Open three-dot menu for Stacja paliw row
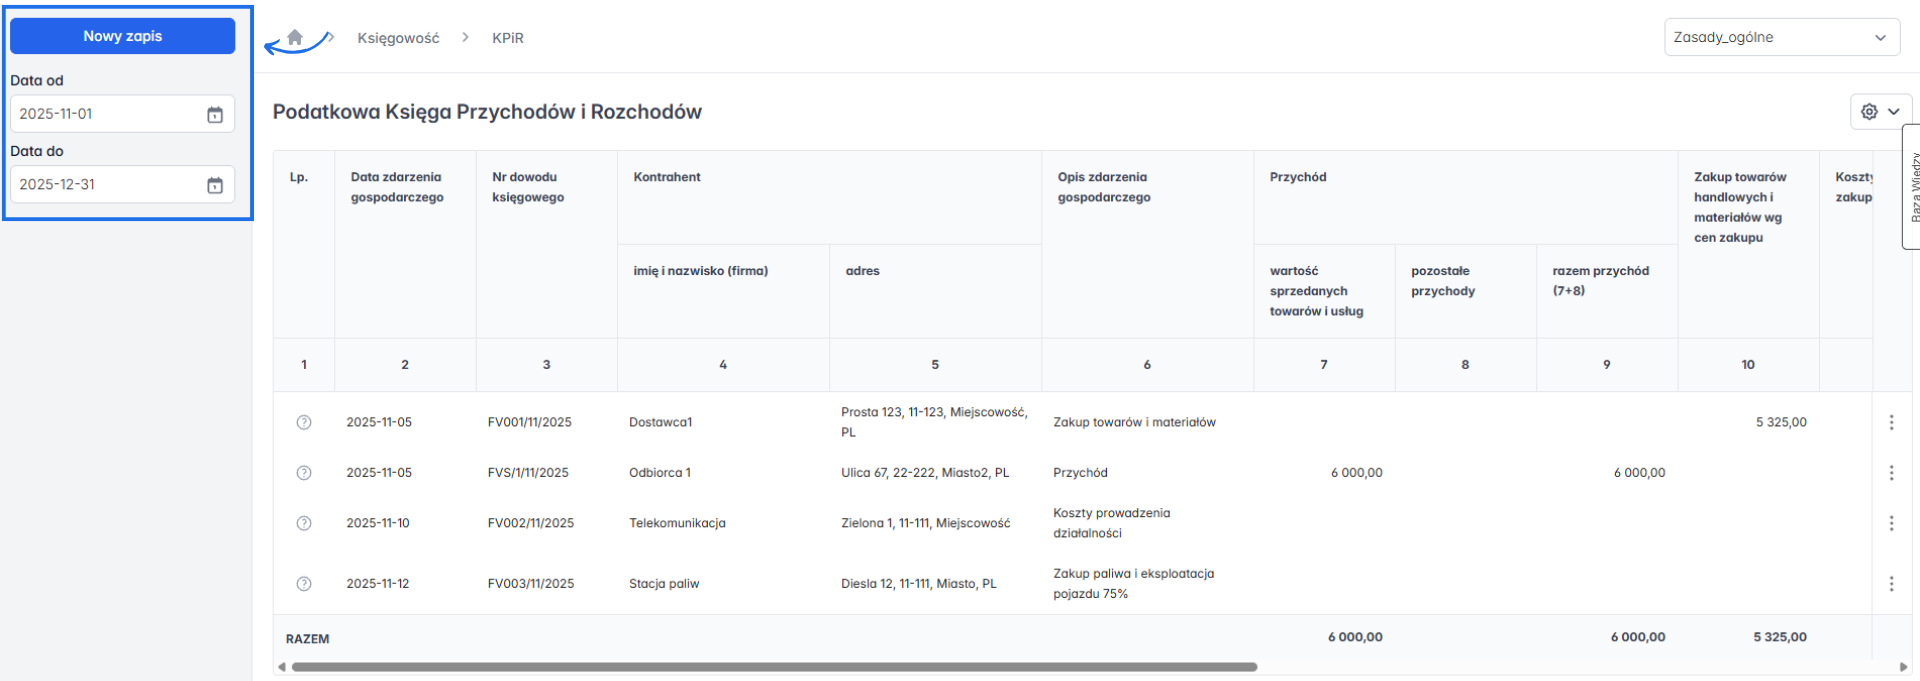Viewport: 1920px width, 681px height. click(x=1891, y=584)
